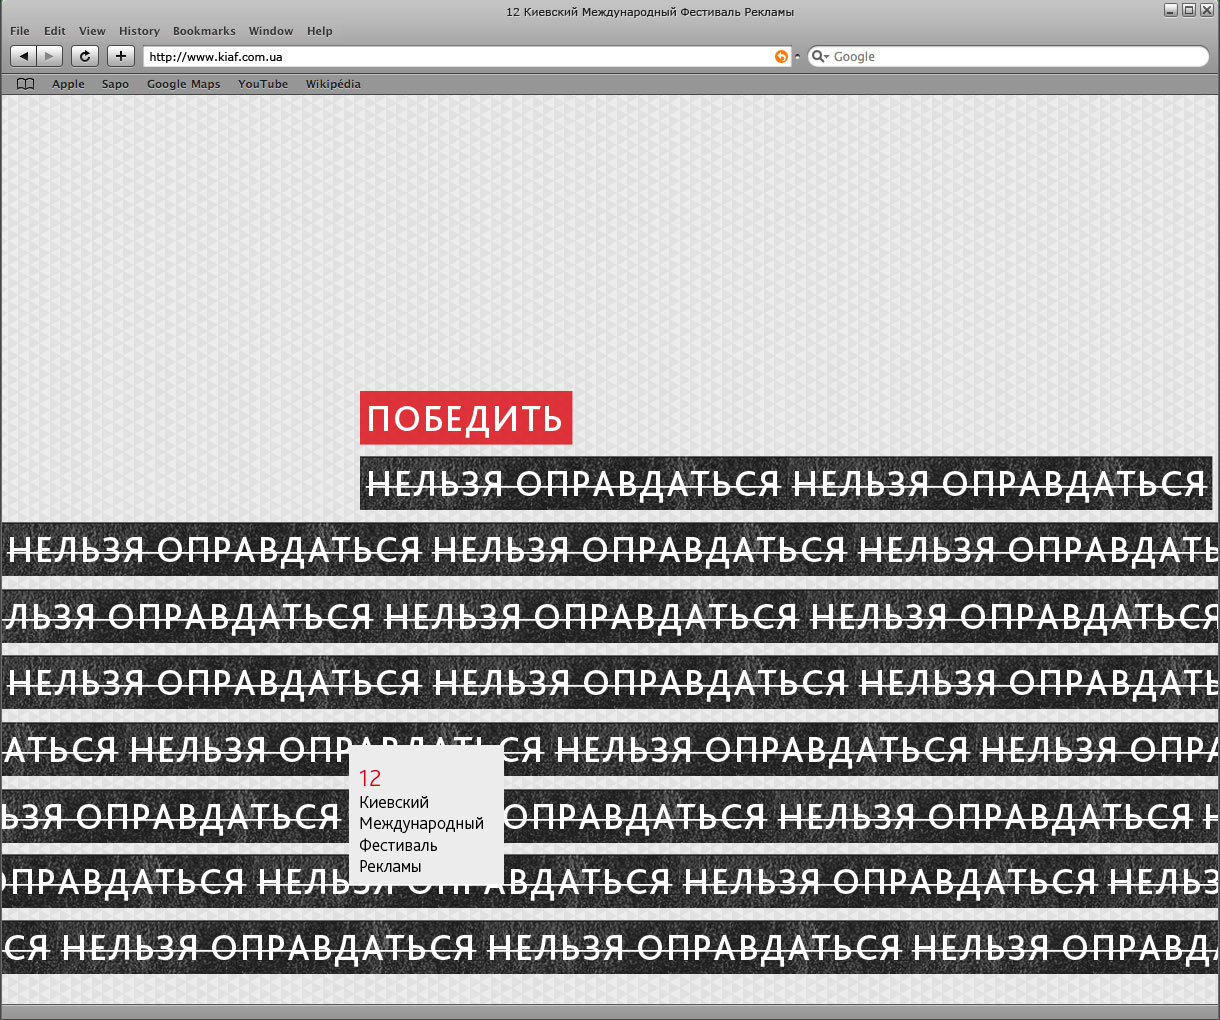The image size is (1220, 1020).
Task: Click the red ПОБЕДИТЬ banner
Action: 466,418
